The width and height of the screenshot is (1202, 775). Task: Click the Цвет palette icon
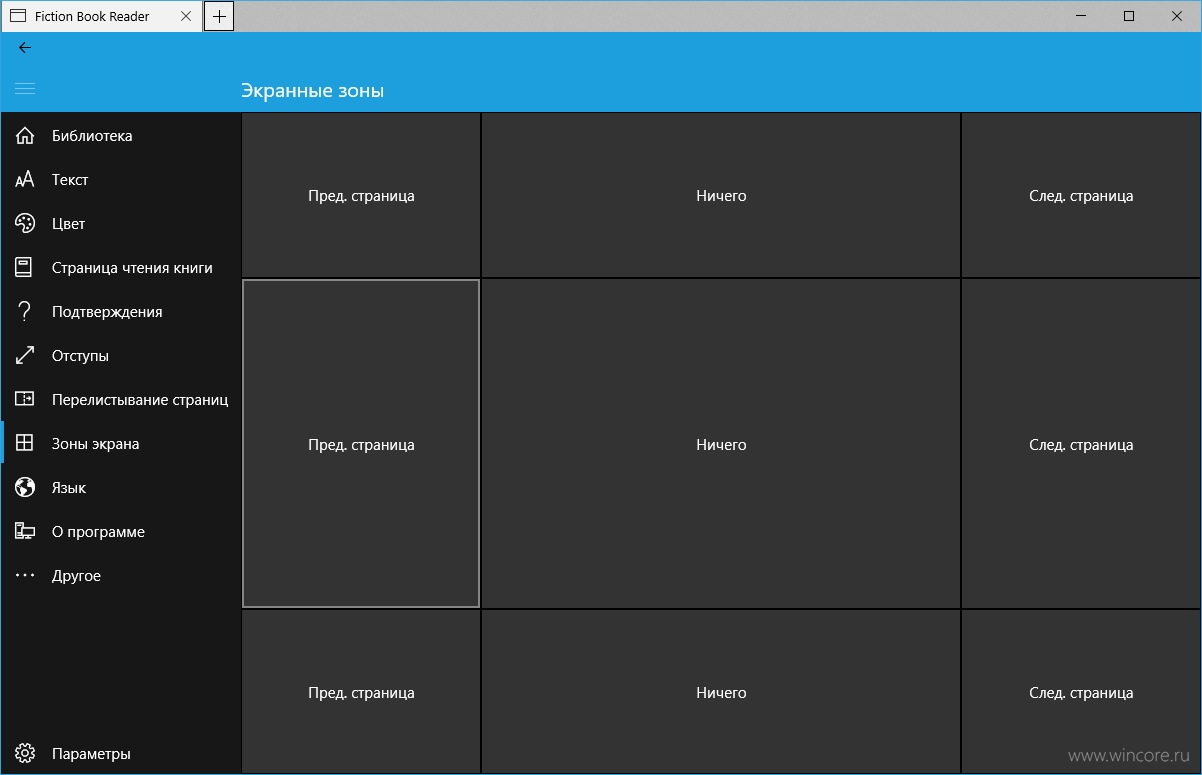coord(25,224)
